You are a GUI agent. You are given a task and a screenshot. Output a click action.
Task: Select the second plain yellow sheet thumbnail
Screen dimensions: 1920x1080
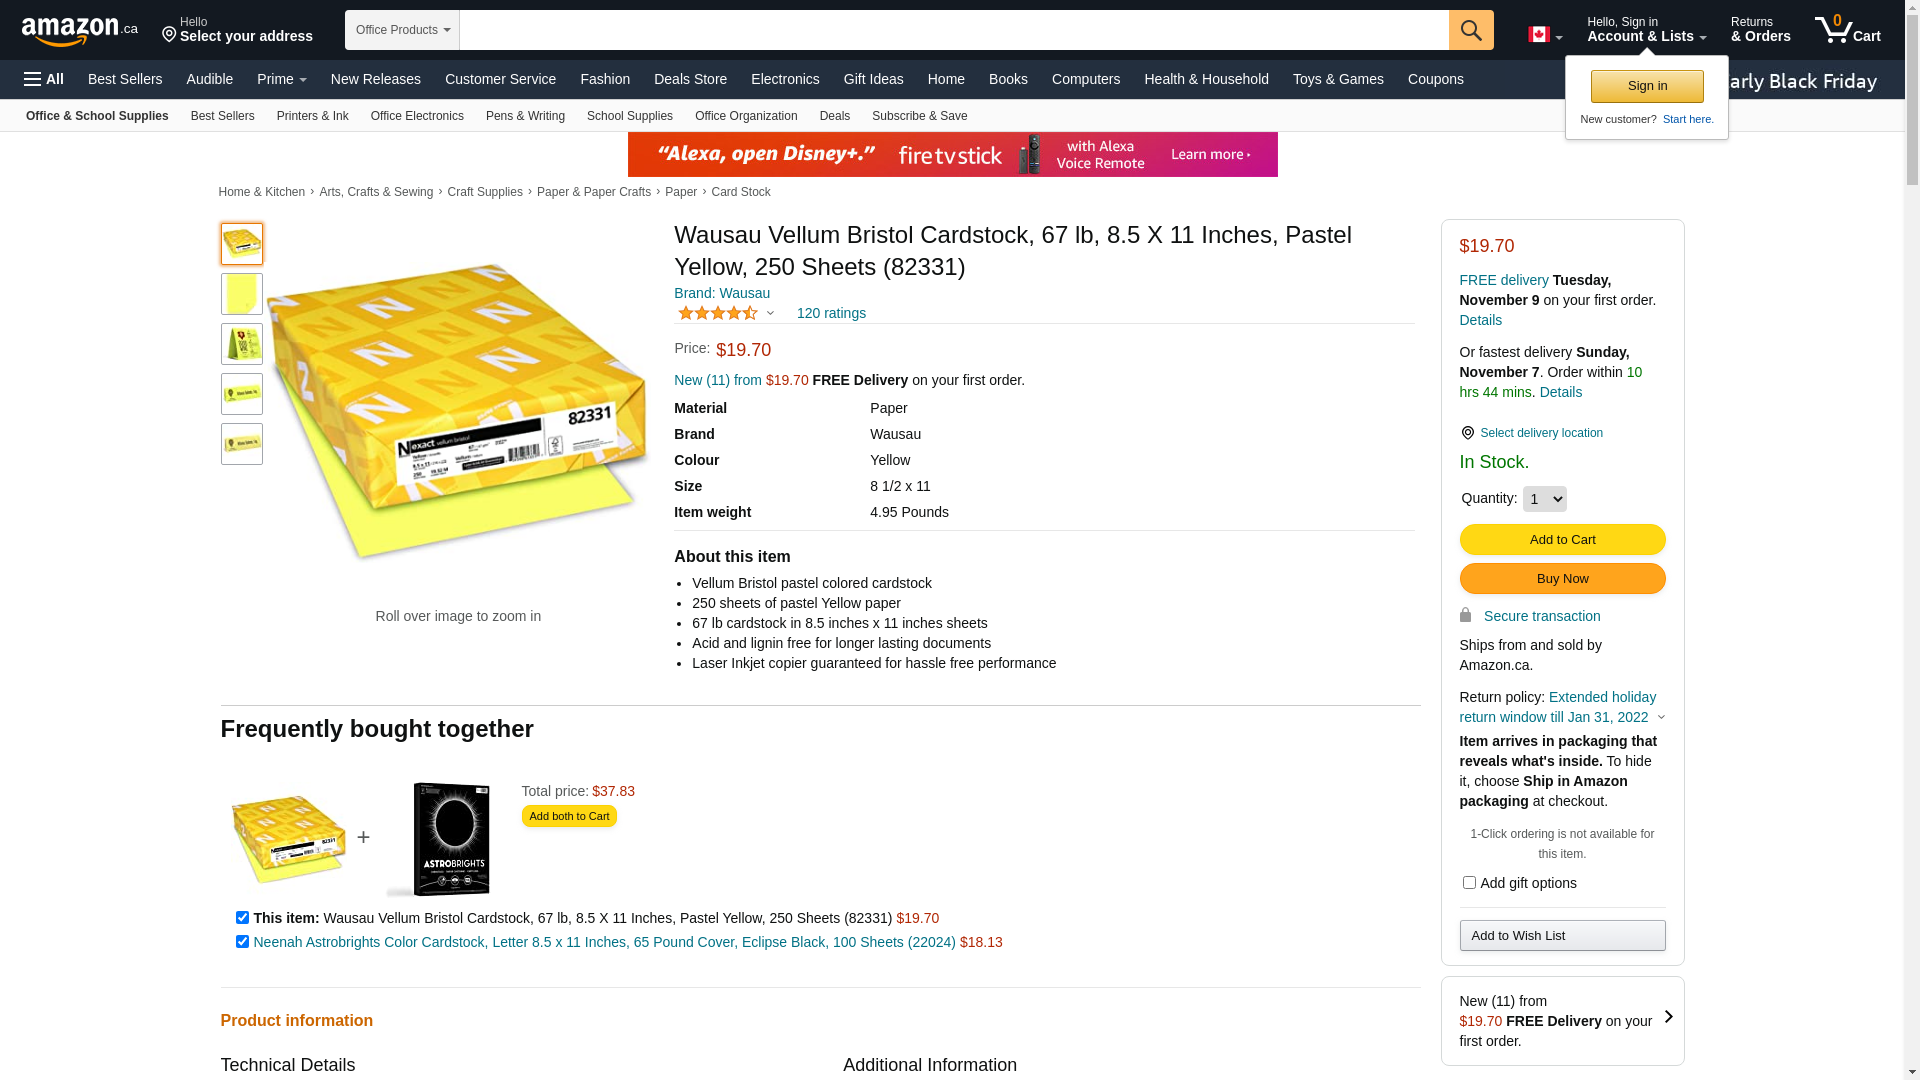coord(242,294)
